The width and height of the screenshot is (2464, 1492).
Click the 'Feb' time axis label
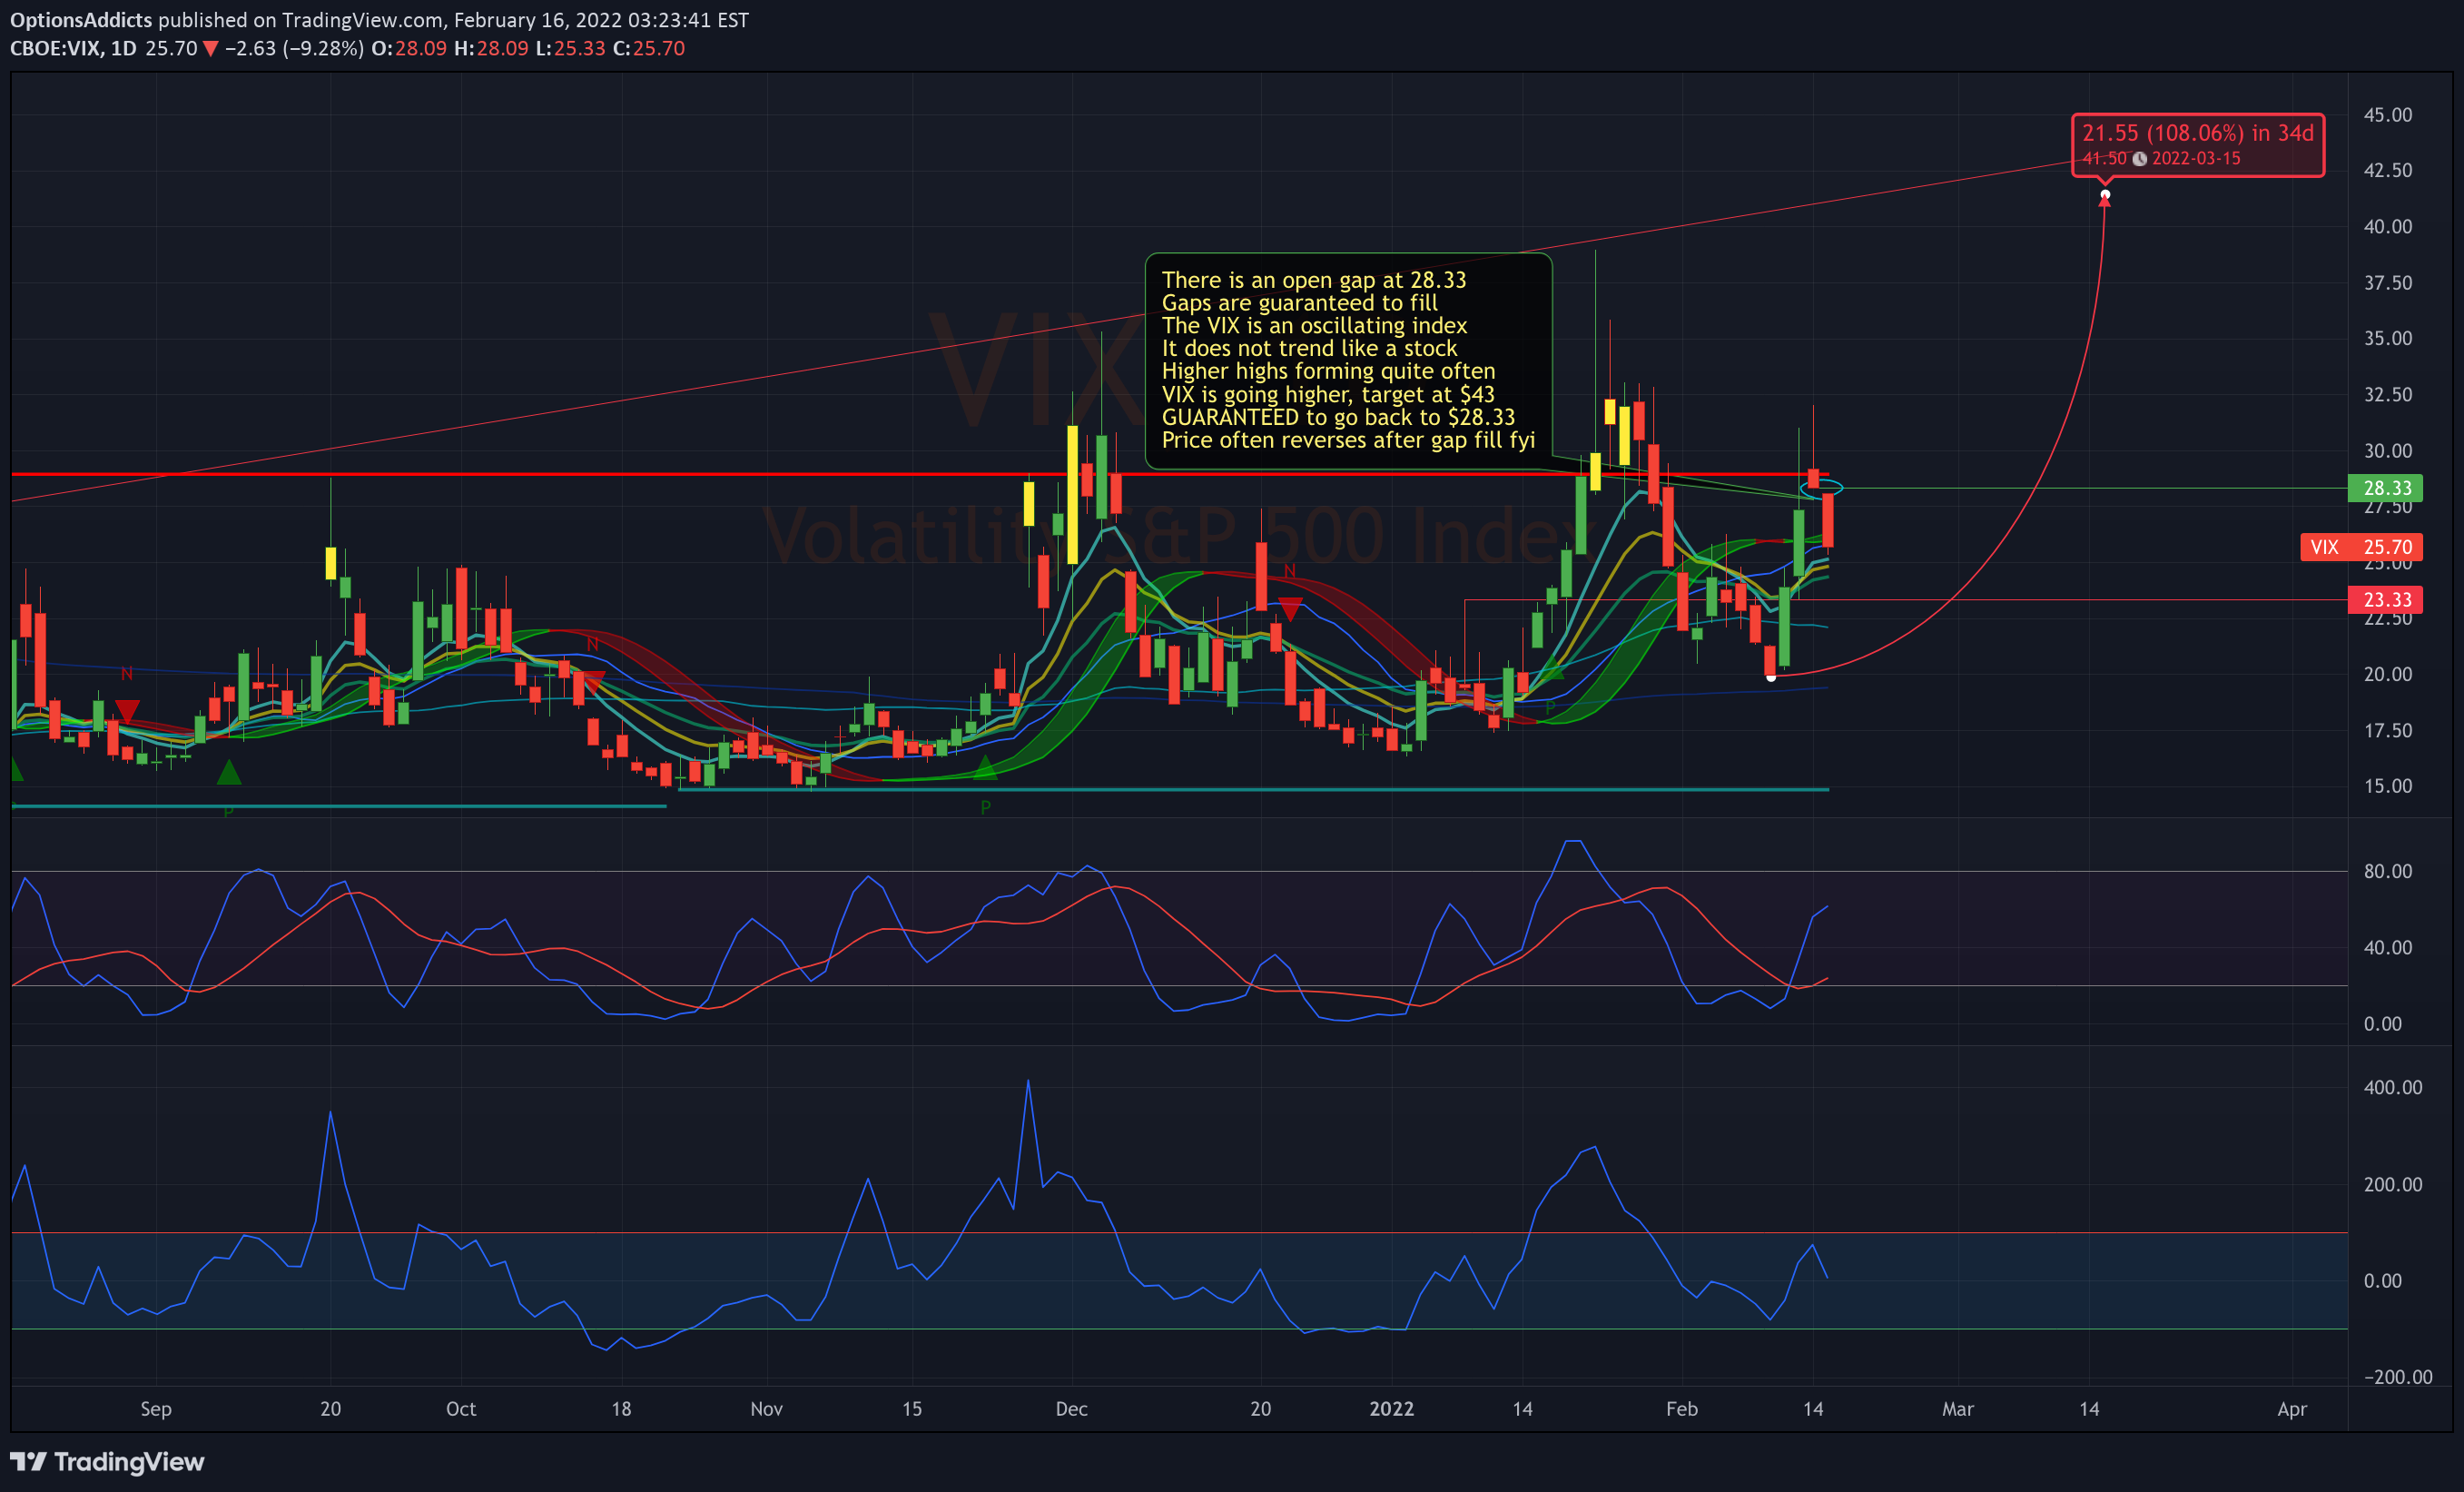(x=1682, y=1408)
